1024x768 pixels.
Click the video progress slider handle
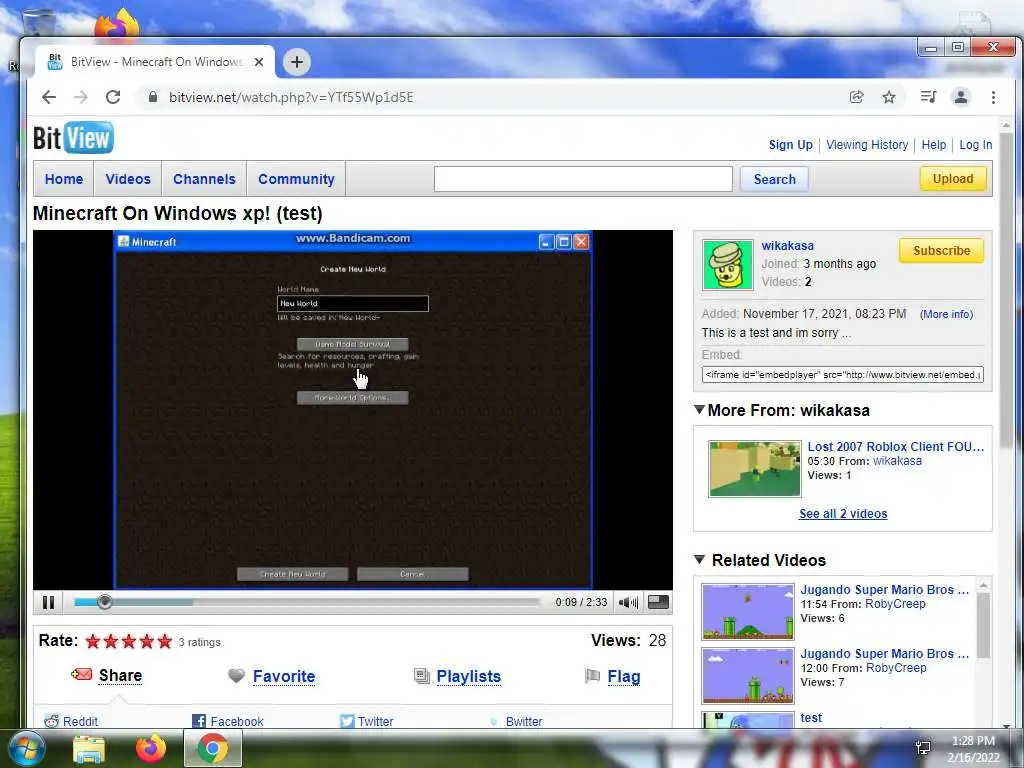coord(104,602)
